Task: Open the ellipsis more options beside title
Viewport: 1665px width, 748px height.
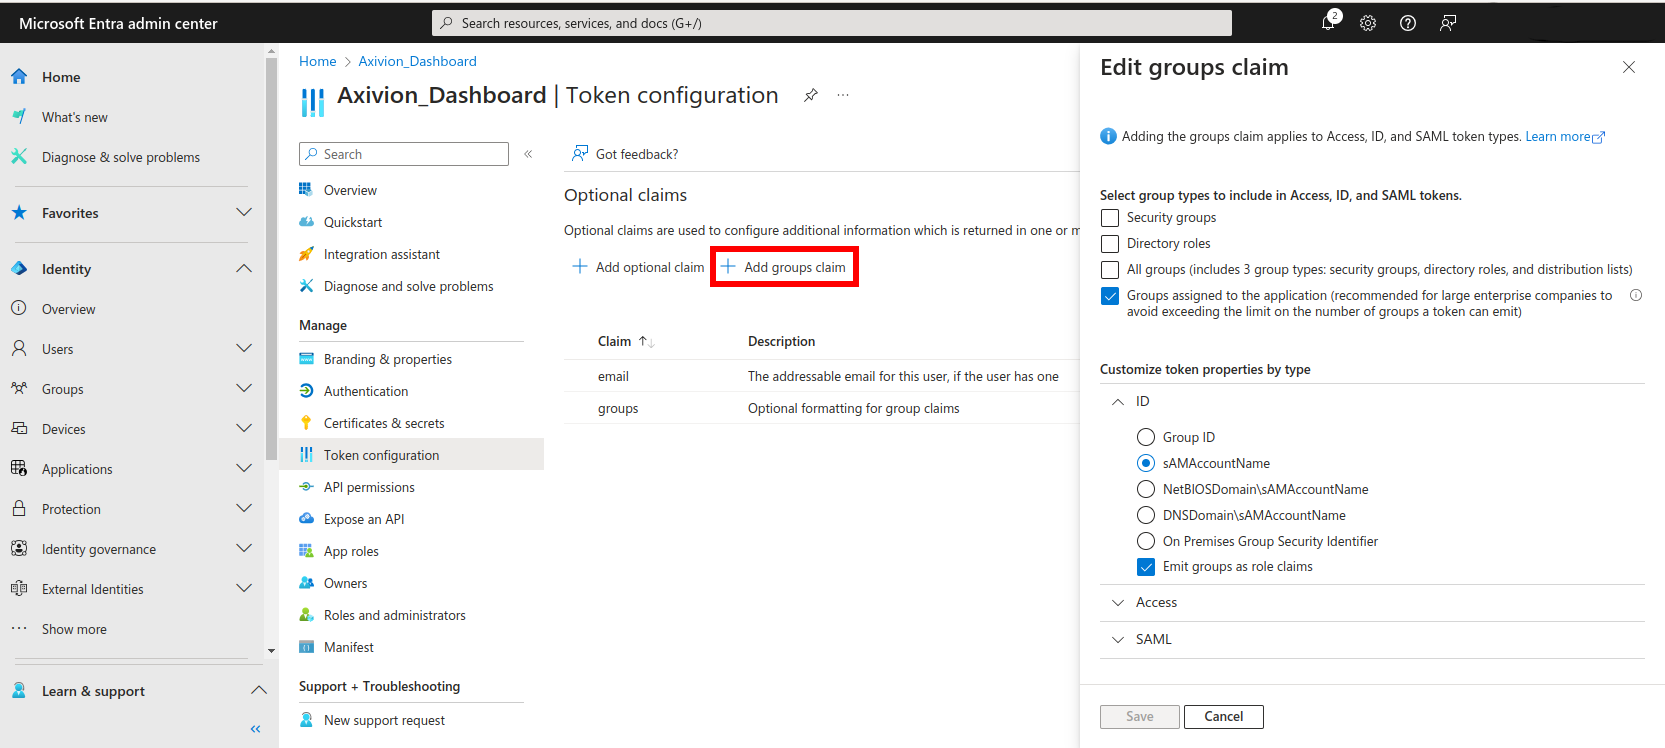Action: coord(843,95)
